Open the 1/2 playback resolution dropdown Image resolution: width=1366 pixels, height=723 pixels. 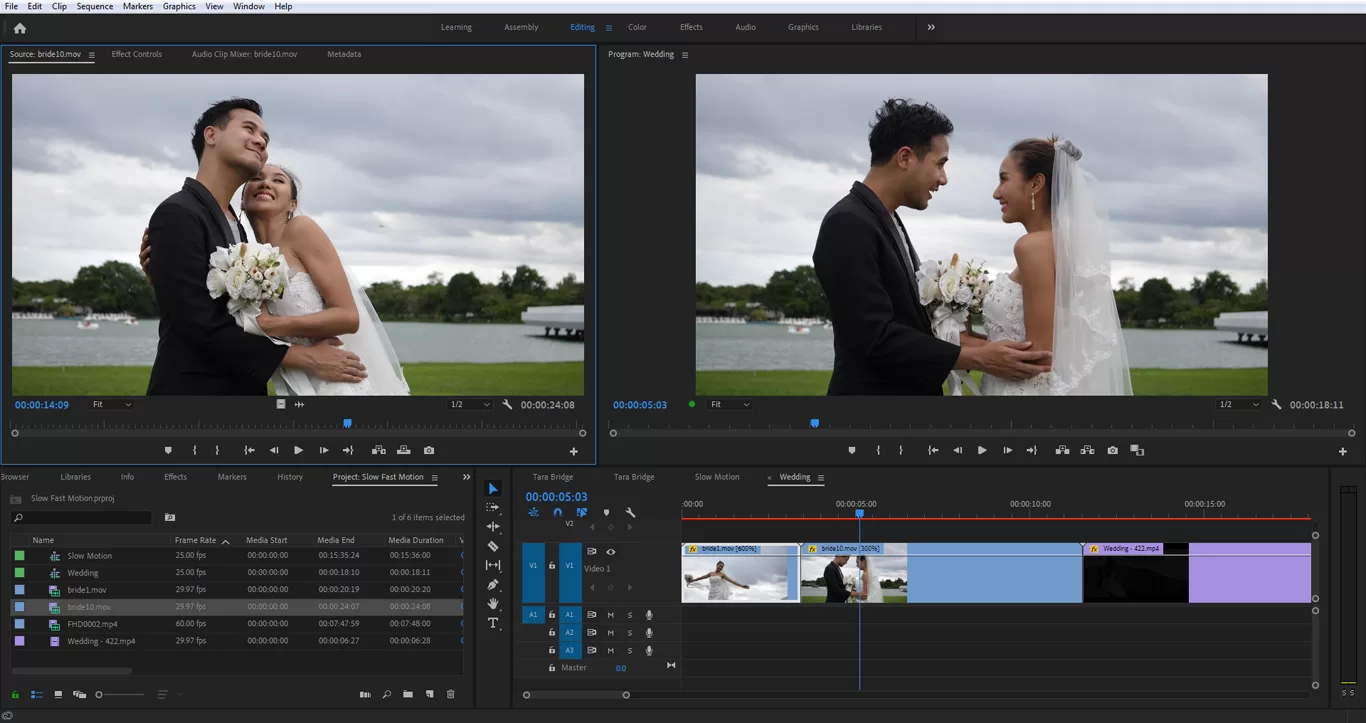click(1240, 404)
